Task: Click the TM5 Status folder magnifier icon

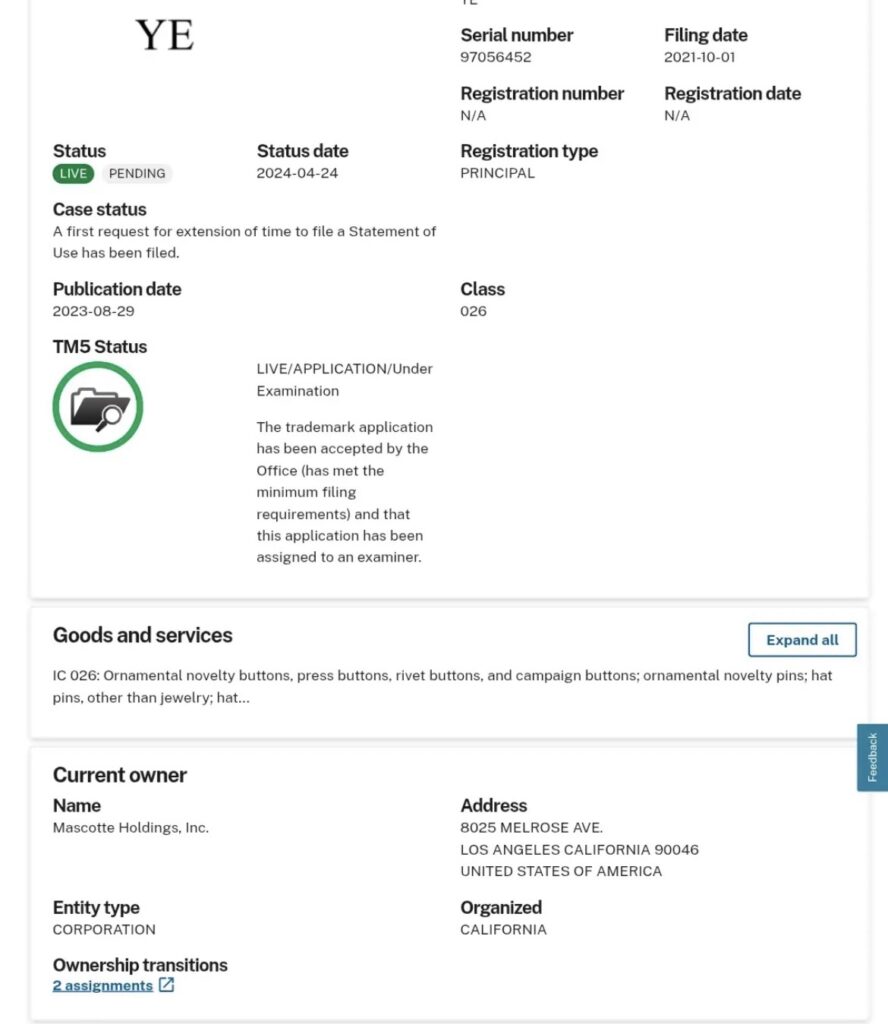Action: click(x=98, y=407)
